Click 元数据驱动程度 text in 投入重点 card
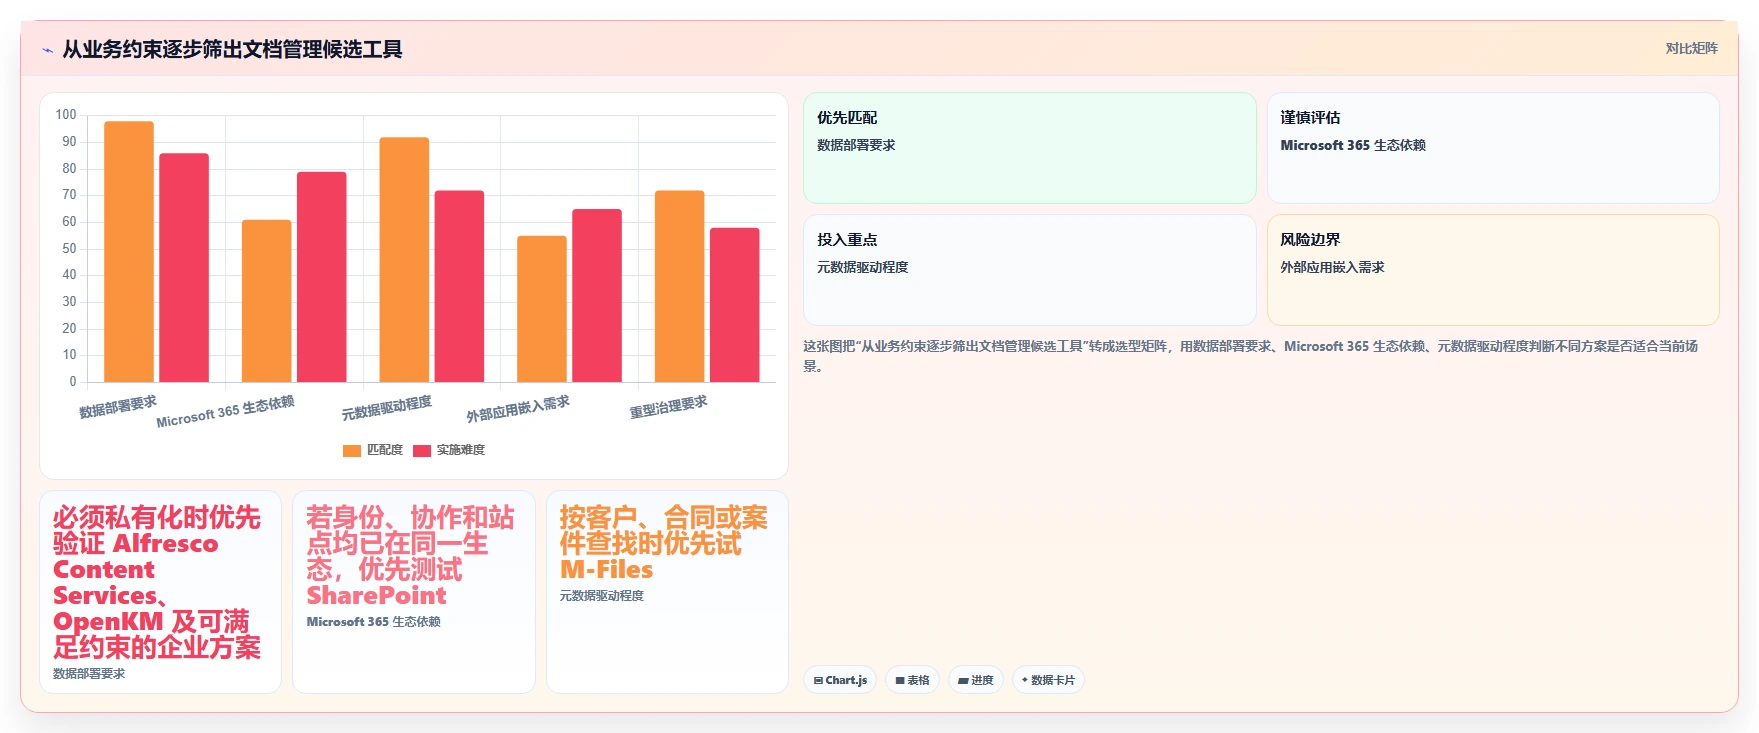Image resolution: width=1759 pixels, height=733 pixels. click(862, 267)
